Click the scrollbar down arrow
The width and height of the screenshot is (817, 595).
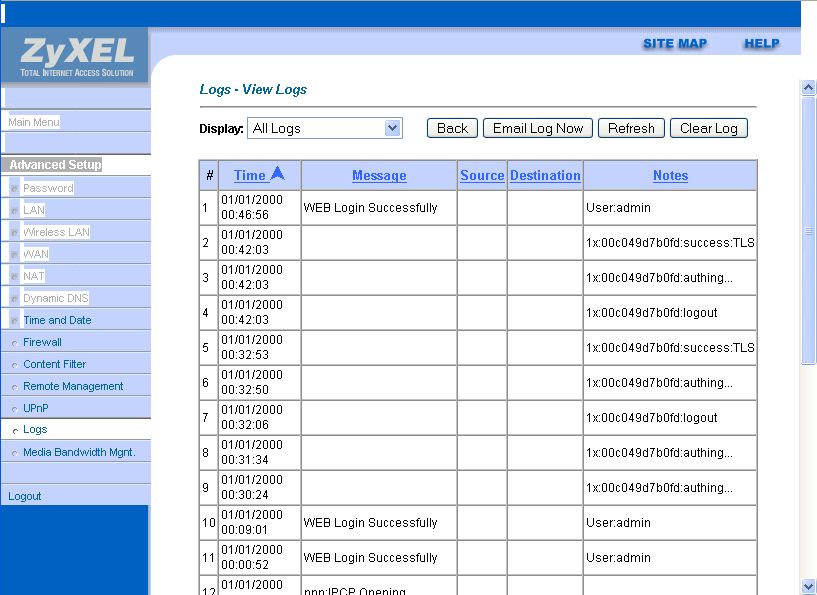click(809, 586)
